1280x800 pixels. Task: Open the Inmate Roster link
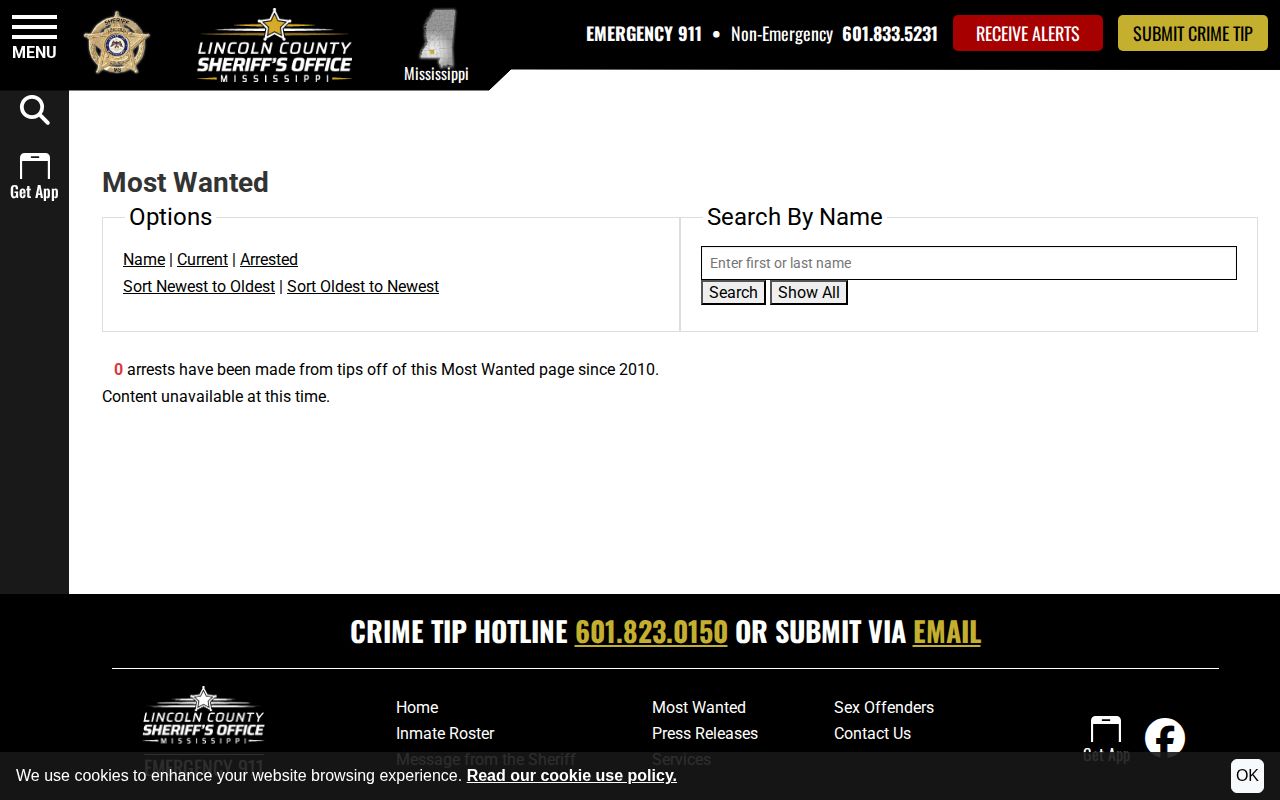tap(445, 733)
